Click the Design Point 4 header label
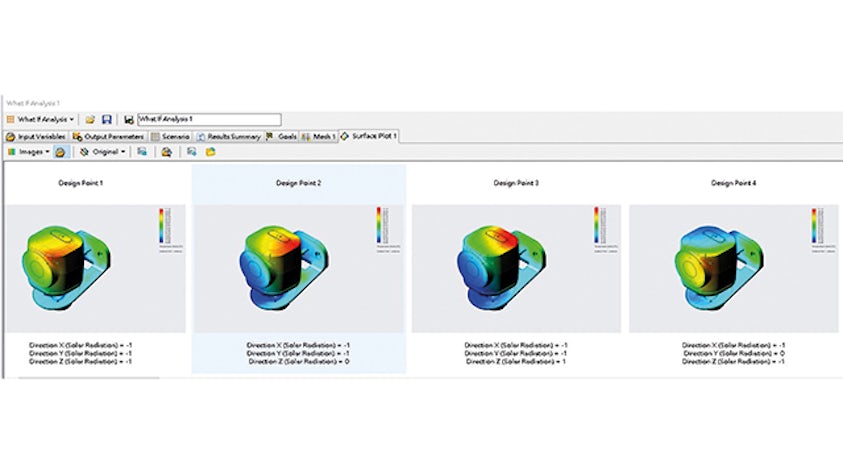Image resolution: width=843 pixels, height=474 pixels. tap(732, 183)
